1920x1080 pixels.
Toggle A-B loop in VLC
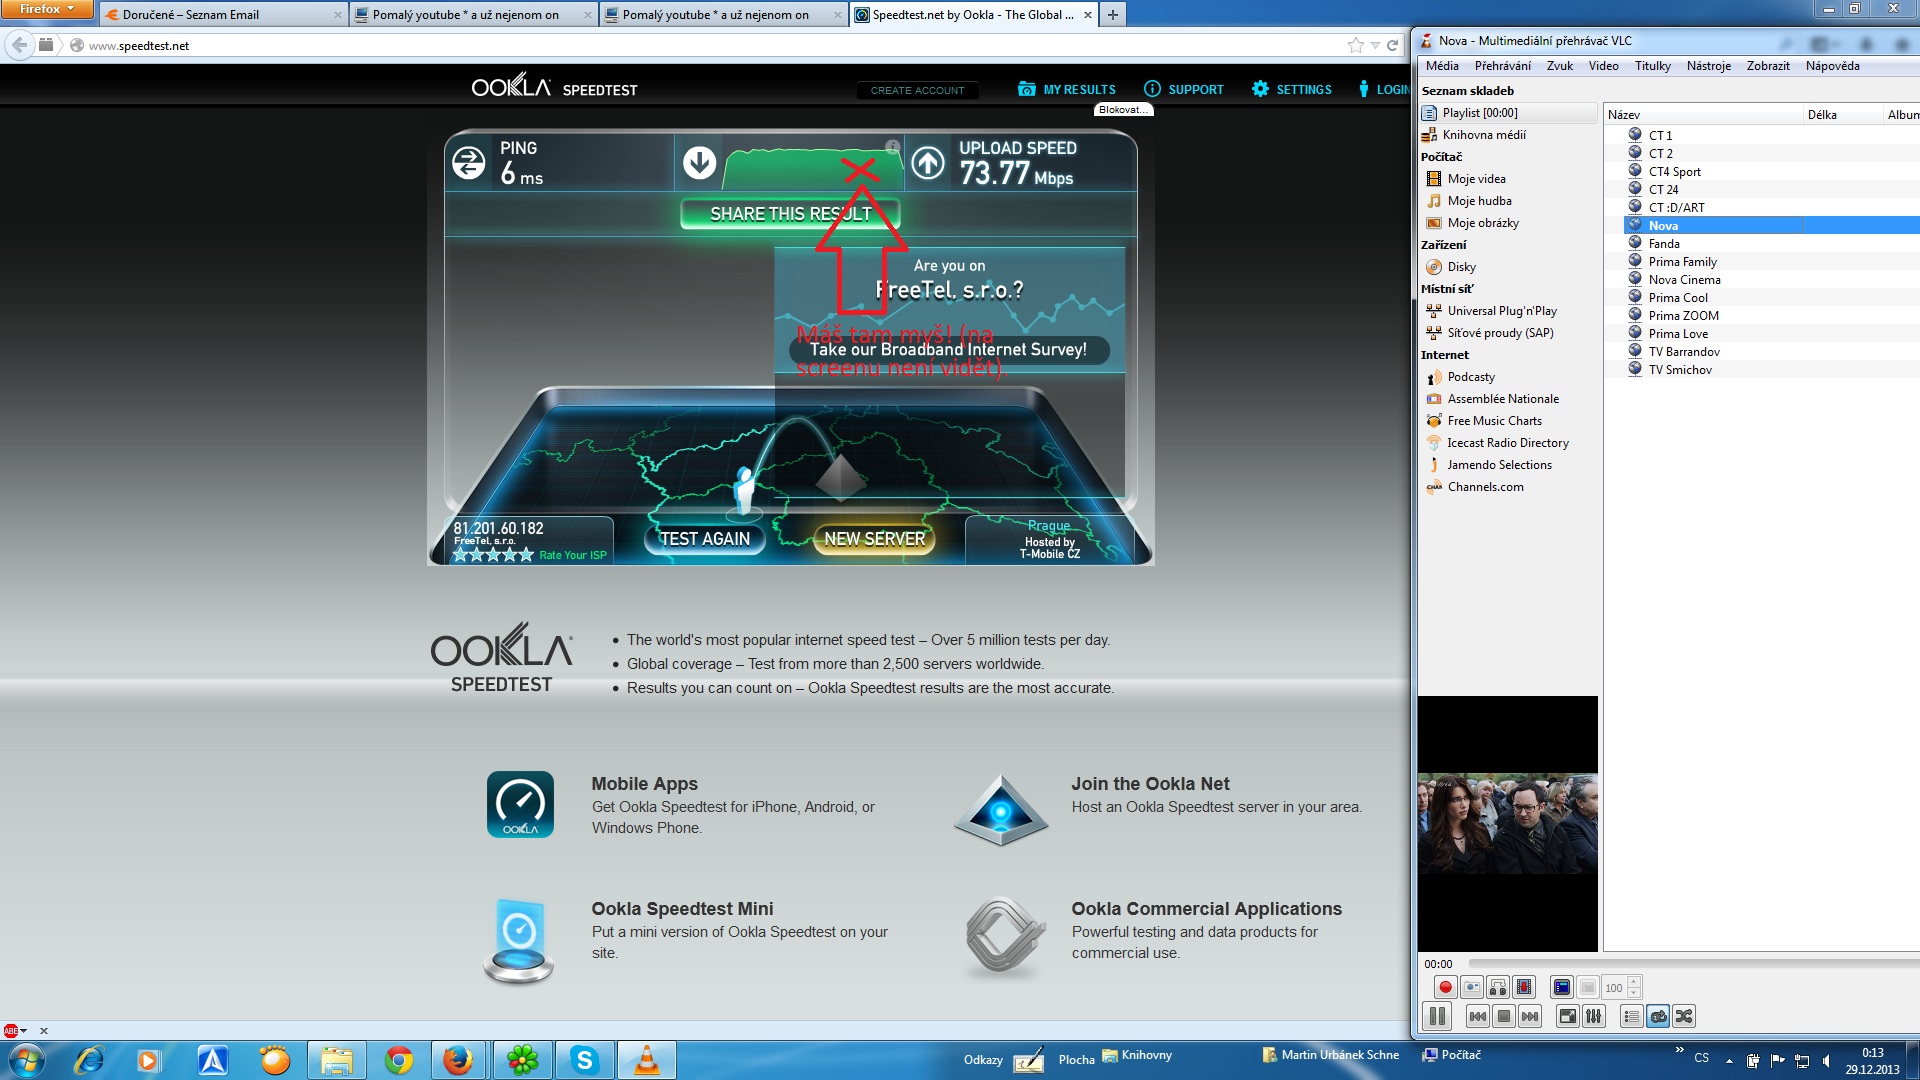[1498, 988]
